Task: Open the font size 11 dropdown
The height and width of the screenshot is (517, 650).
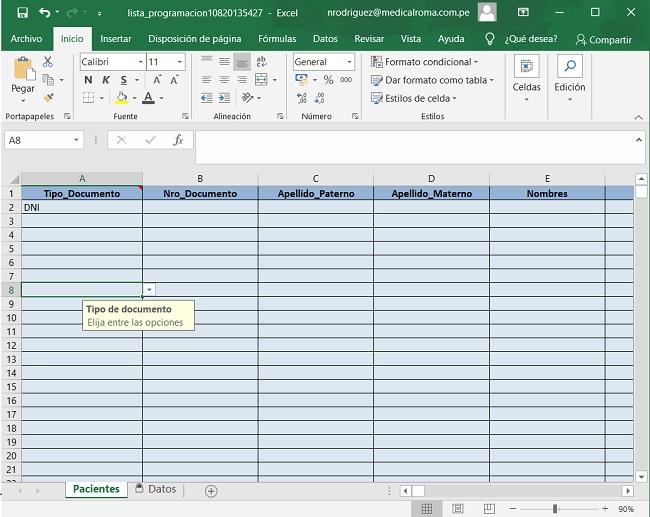Action: pyautogui.click(x=179, y=62)
